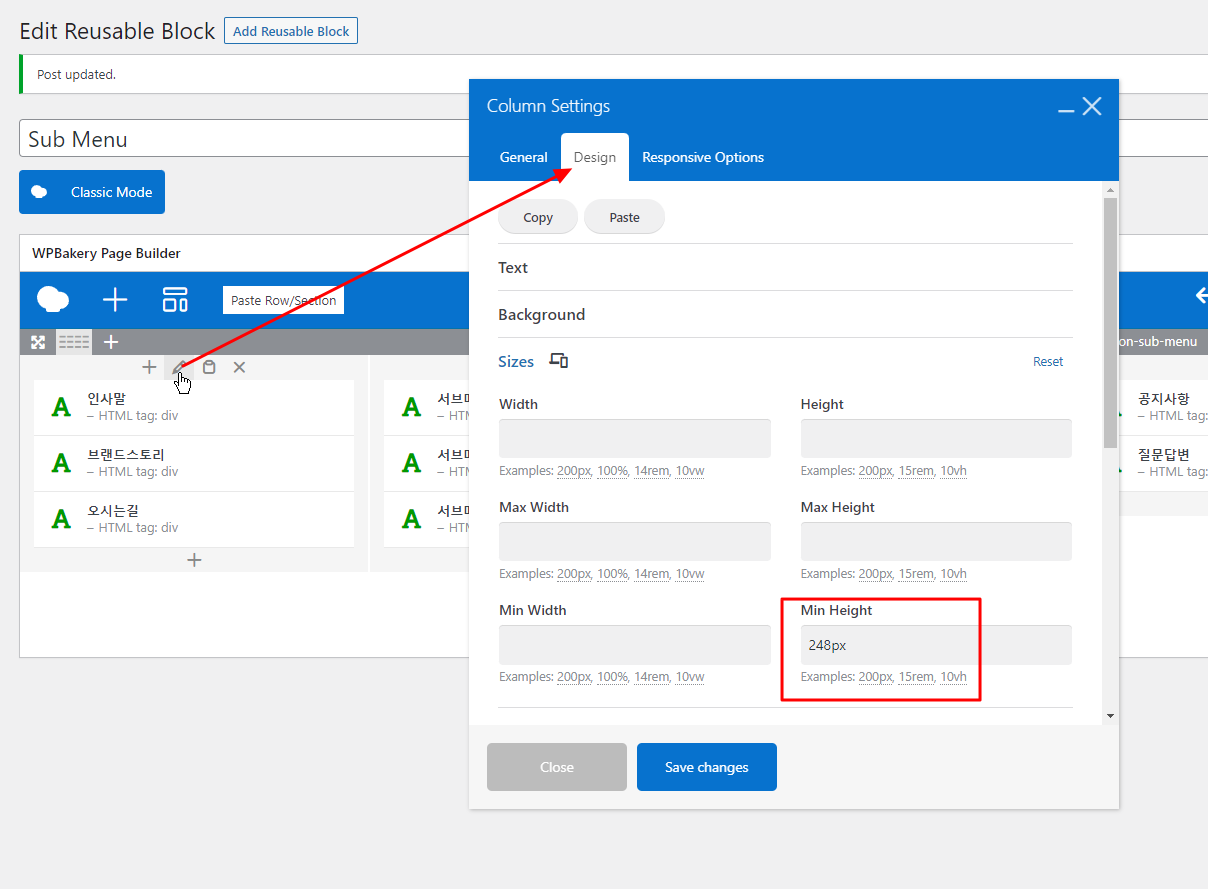Screen dimensions: 1208x889
Task: Click the Sub Menu title field
Action: (244, 139)
